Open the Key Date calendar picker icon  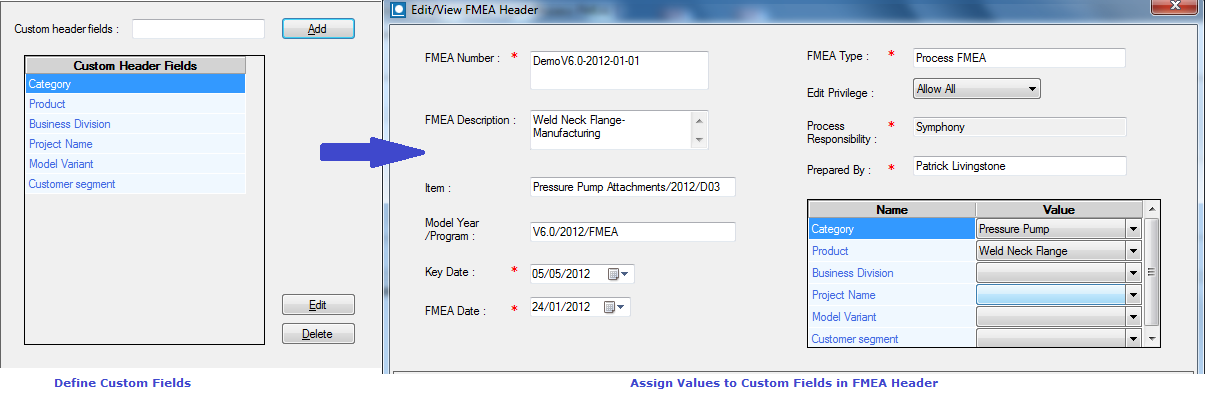pyautogui.click(x=619, y=274)
